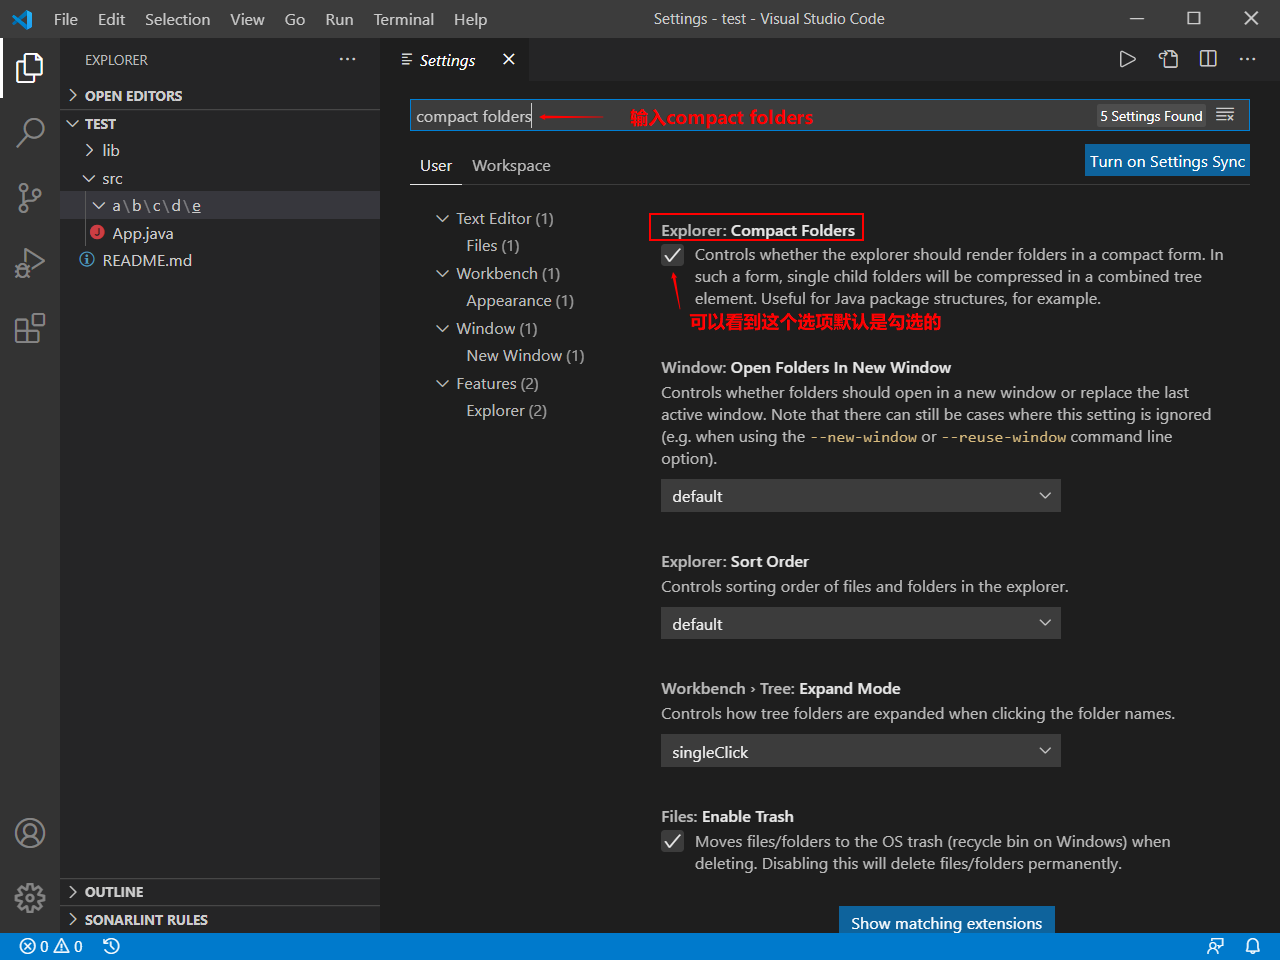1280x960 pixels.
Task: Select New Window (1) in settings tree
Action: [x=525, y=356]
